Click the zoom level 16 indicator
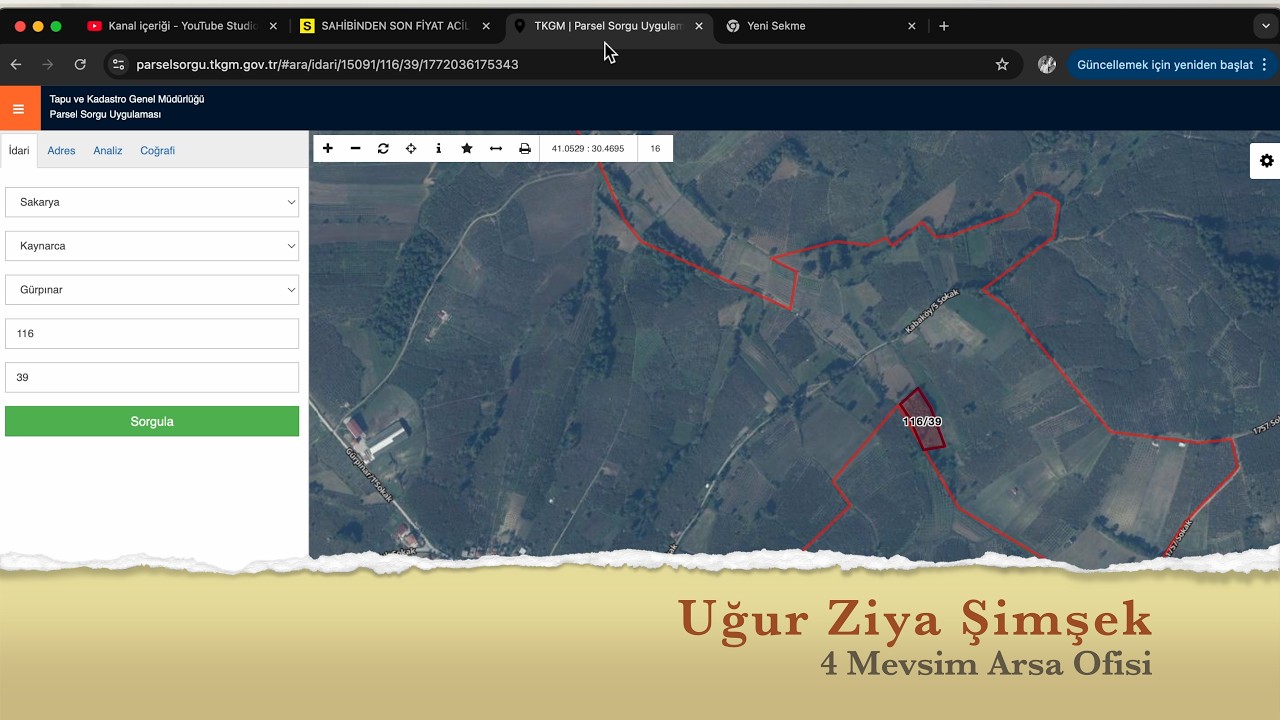This screenshot has height=720, width=1280. click(655, 148)
